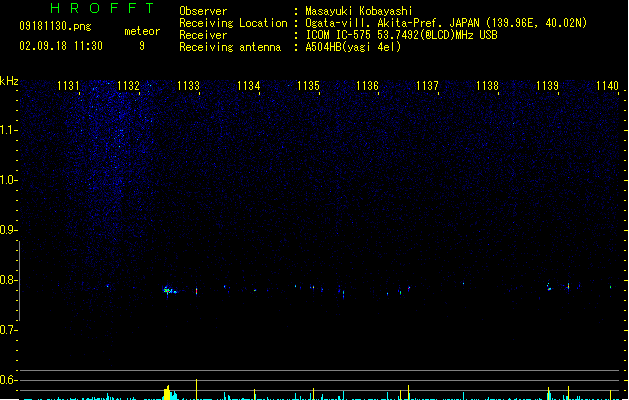Viewport: 629px width, 400px height.
Task: Click the 1131 time marker
Action: point(69,86)
